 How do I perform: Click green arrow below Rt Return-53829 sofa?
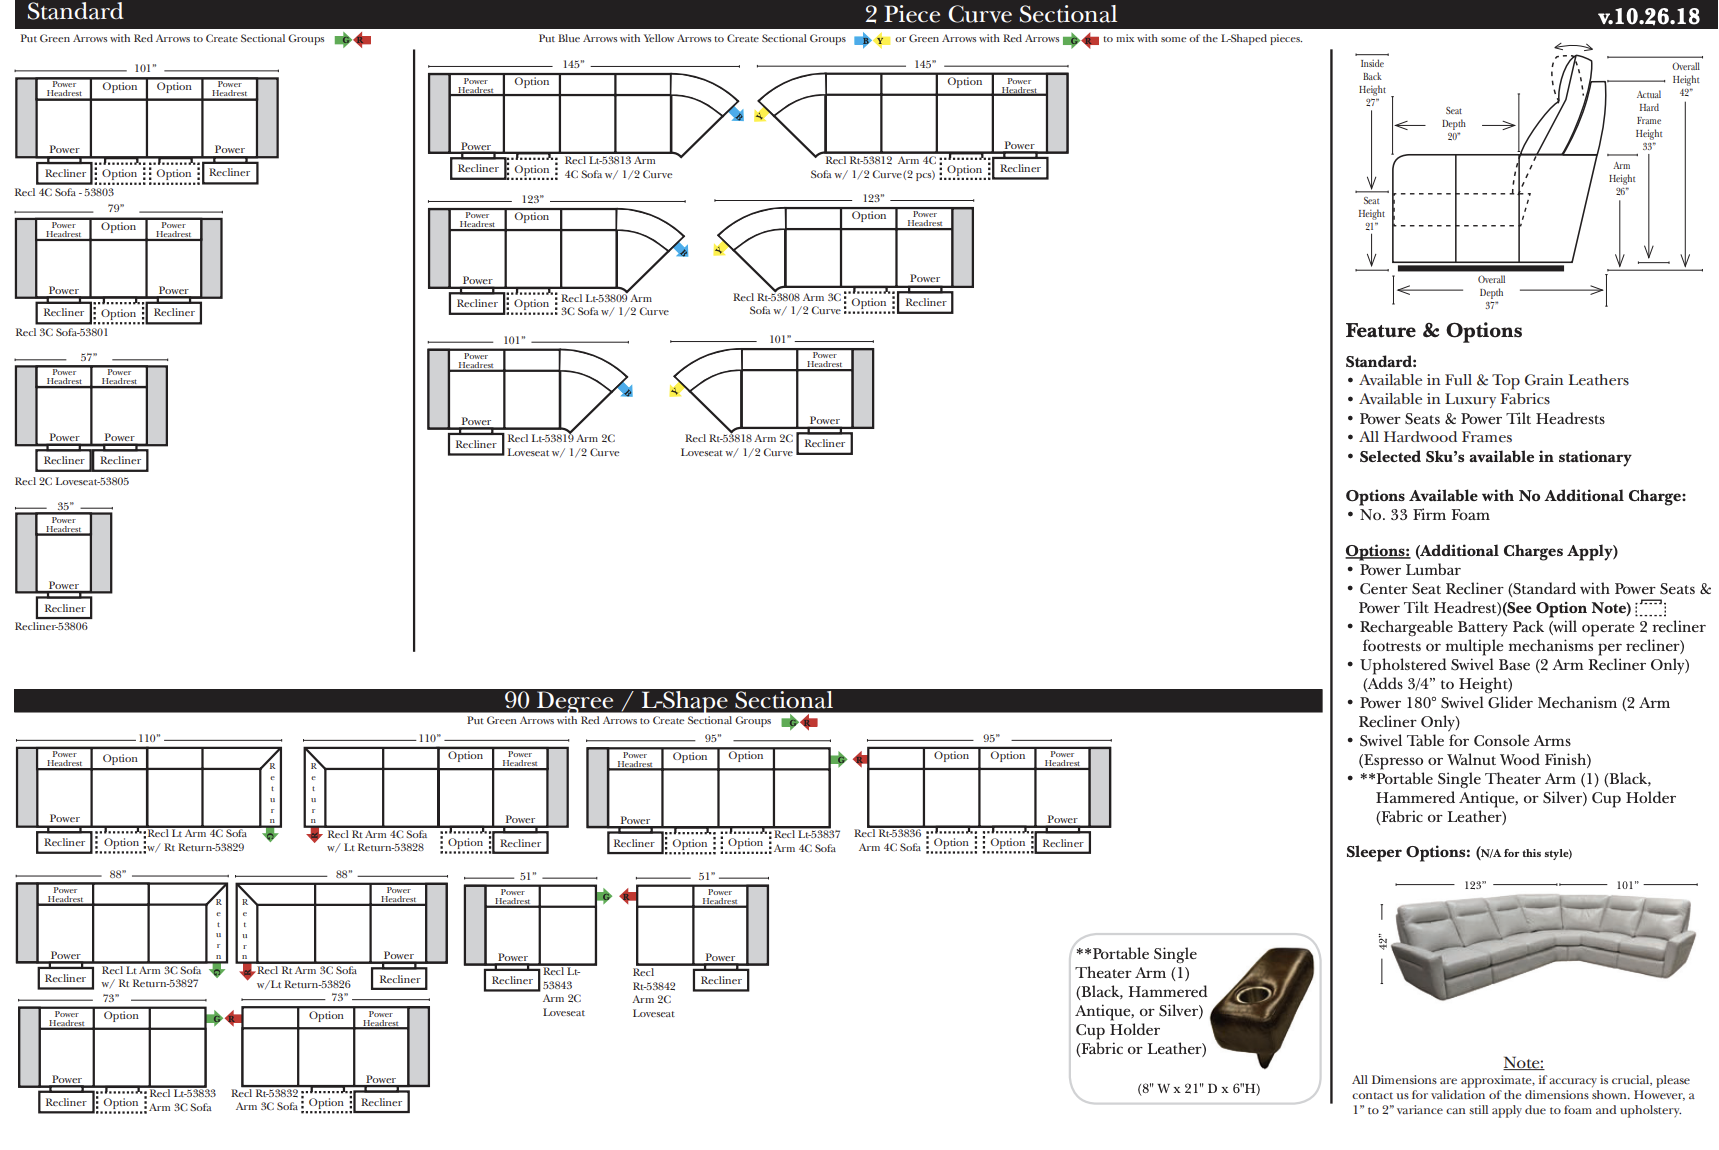coord(269,834)
